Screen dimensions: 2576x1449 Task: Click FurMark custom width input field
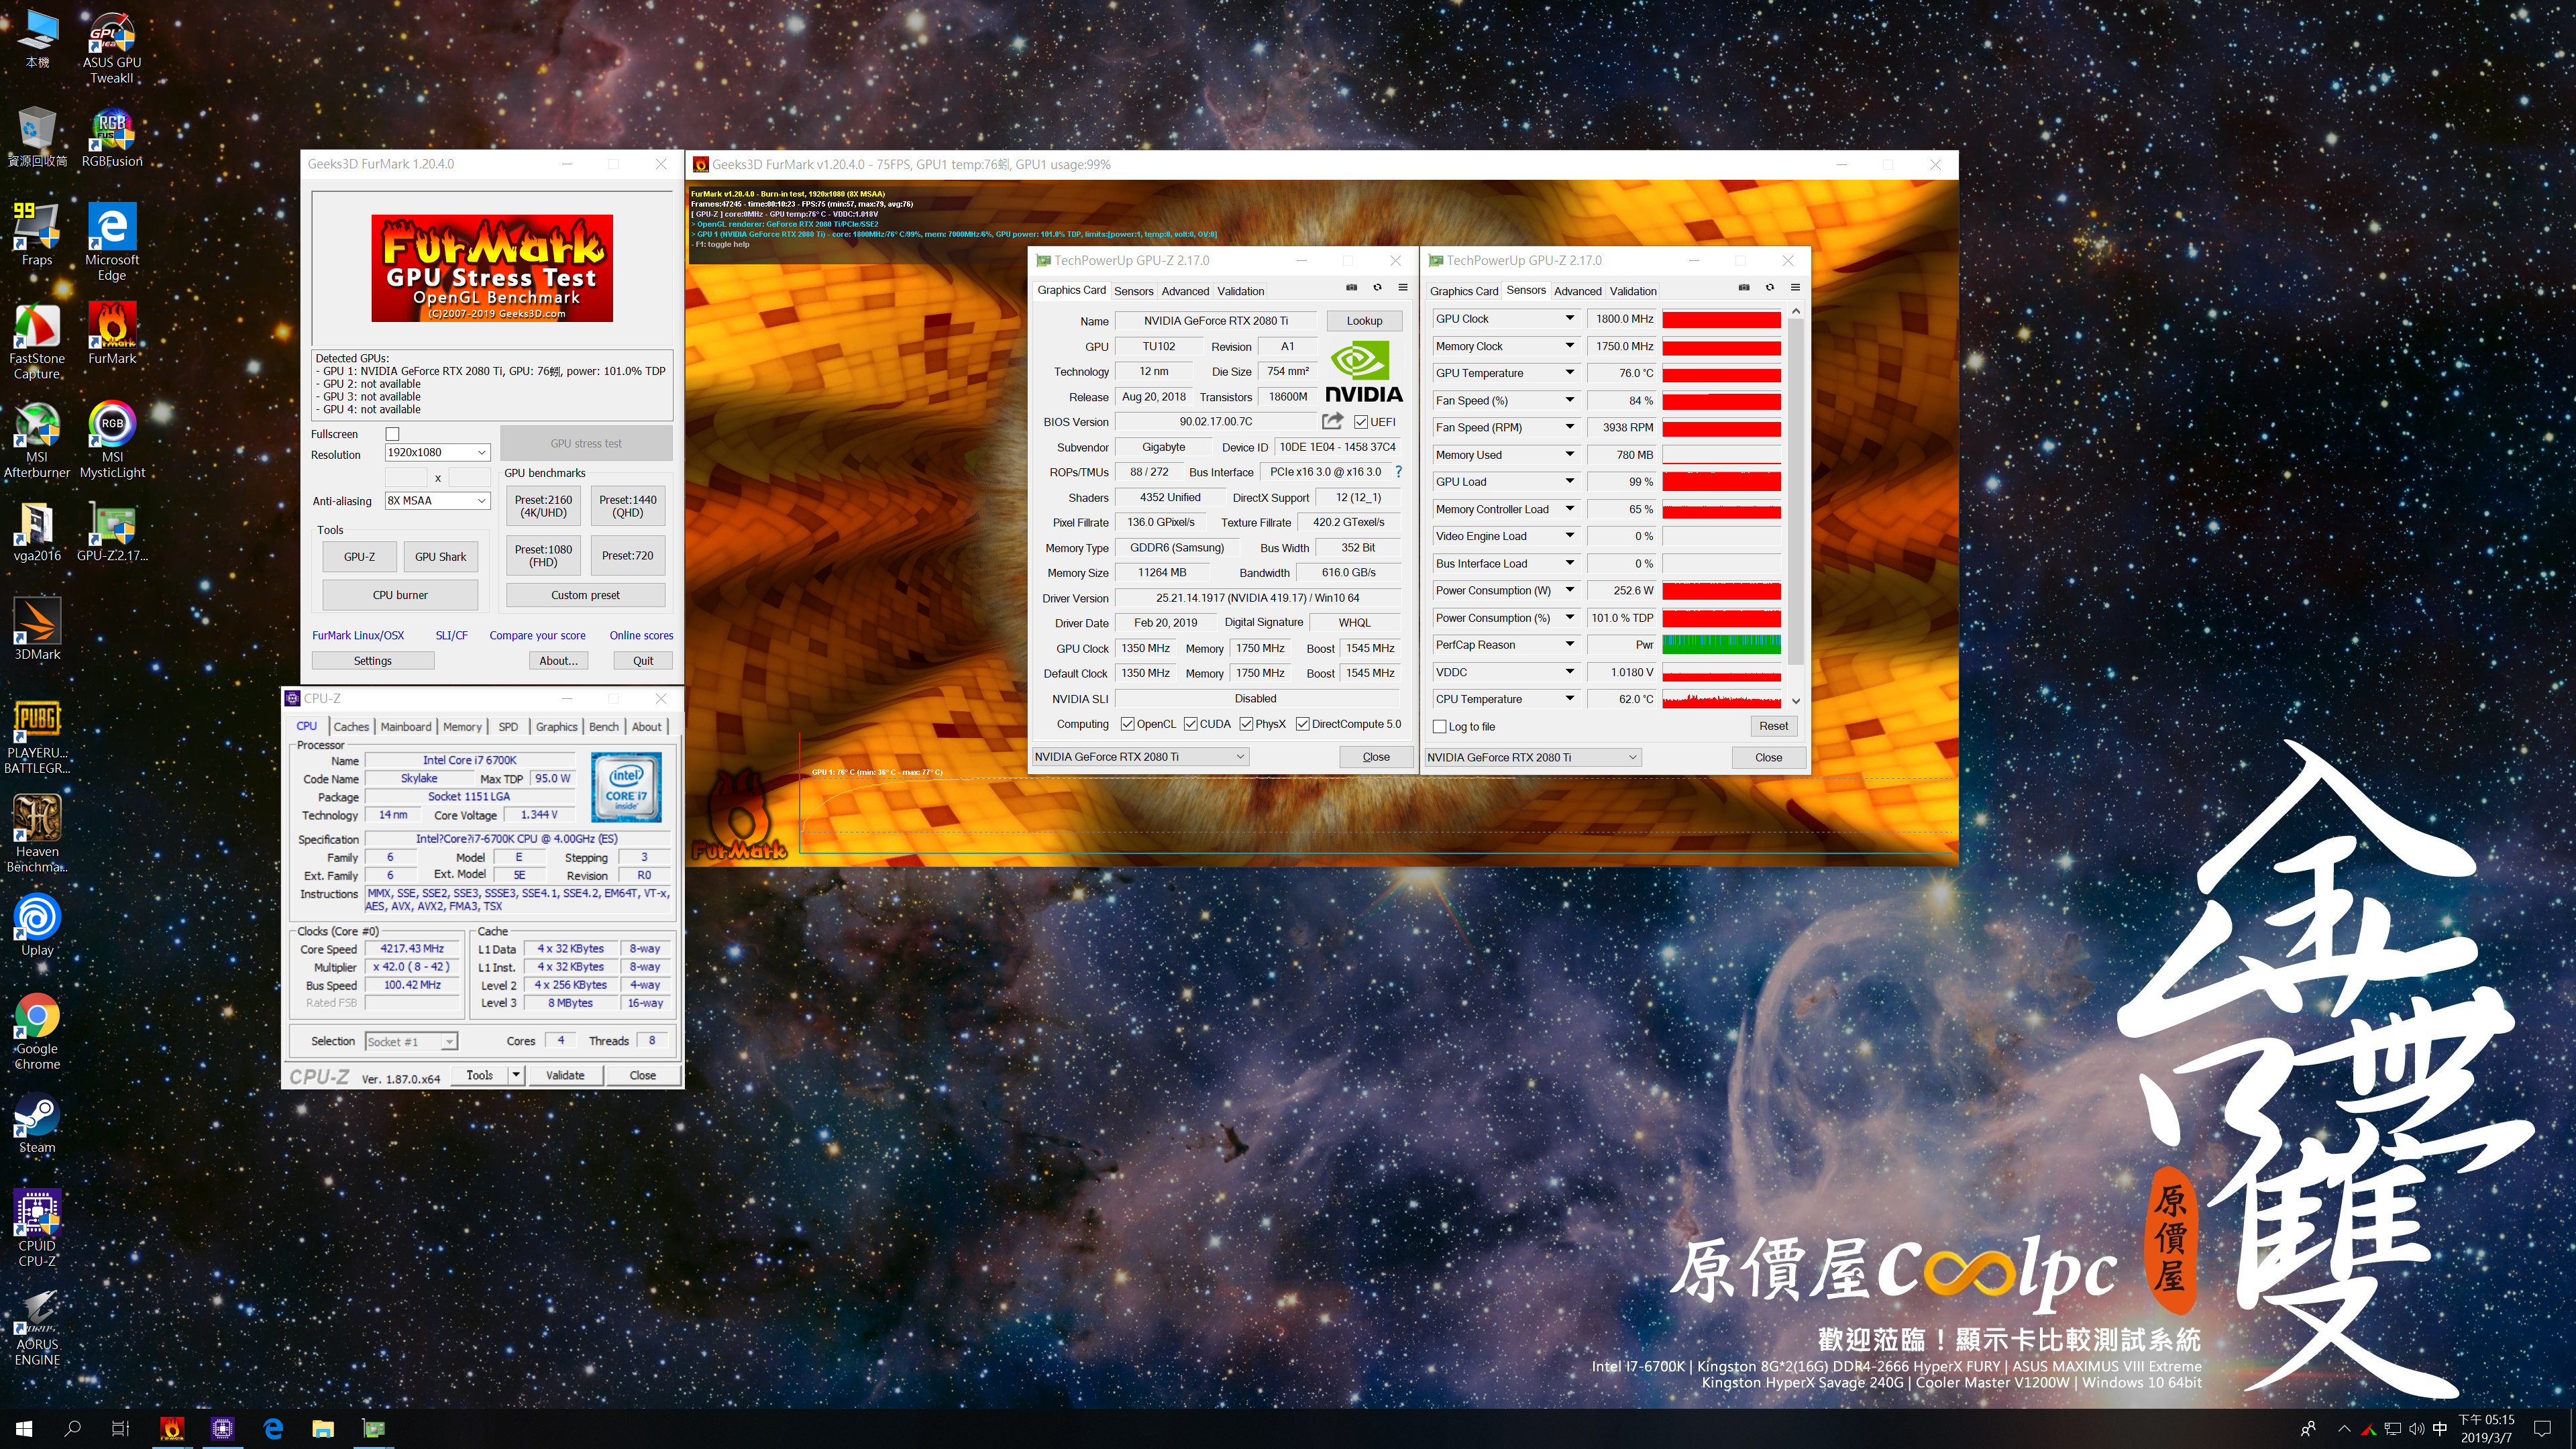click(x=406, y=478)
